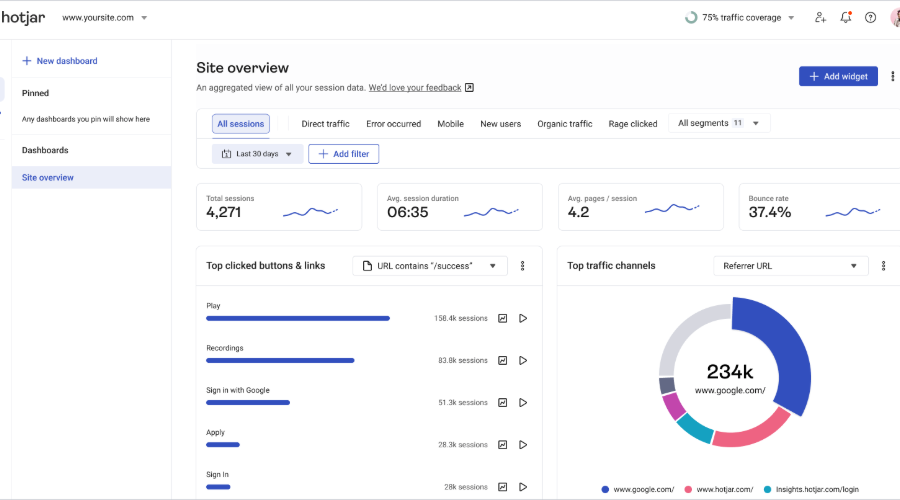Open Site overview in the sidebar
This screenshot has width=900, height=500.
[x=48, y=178]
